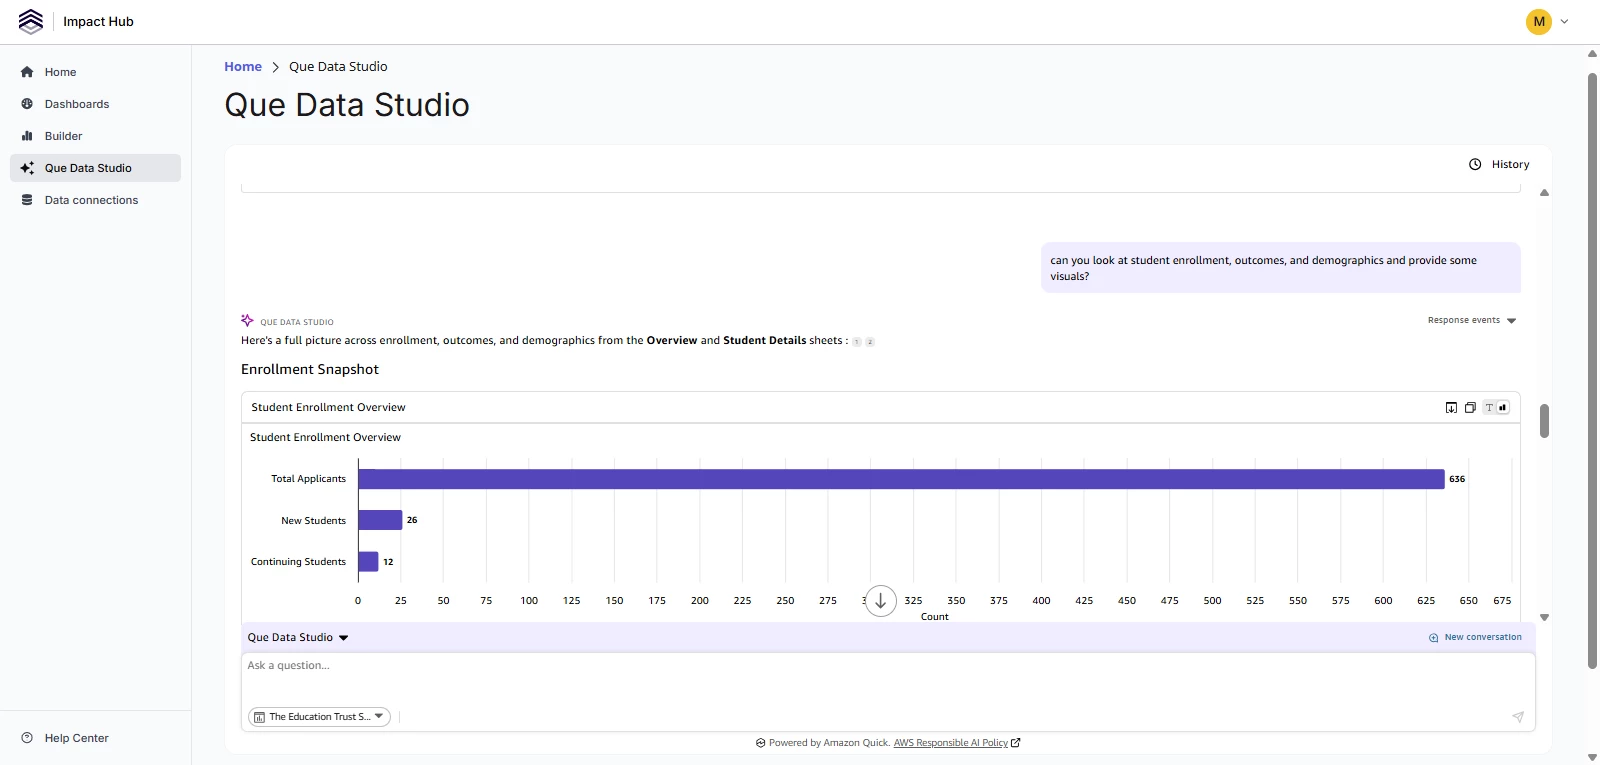The image size is (1600, 765).
Task: Click the user message bubble text
Action: [1263, 268]
